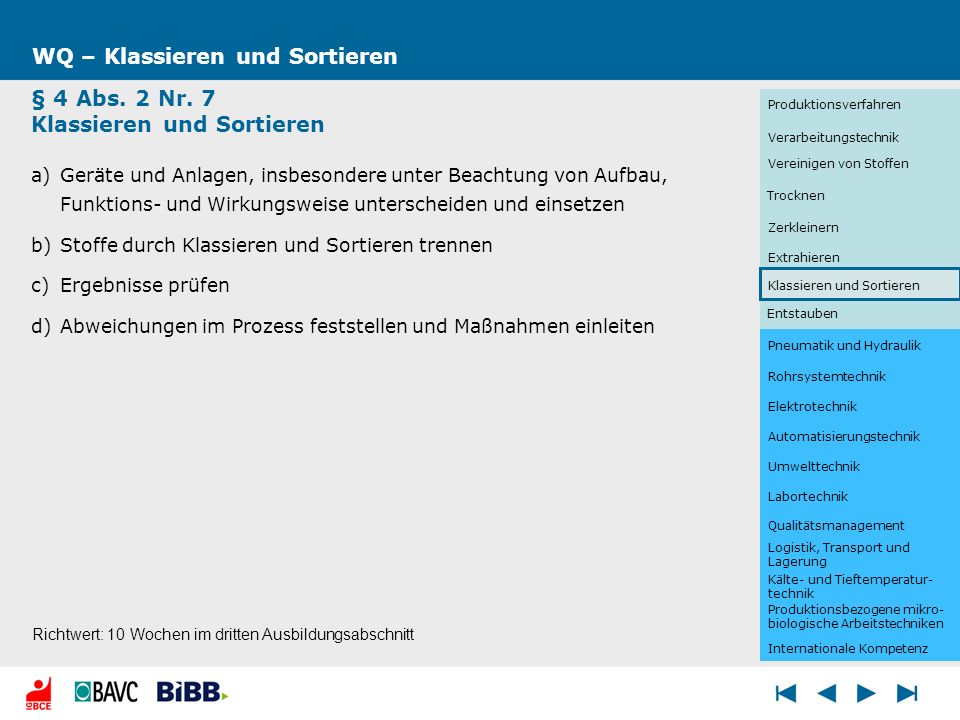Open the Zerkleinern section
The width and height of the screenshot is (960, 720).
(x=803, y=227)
